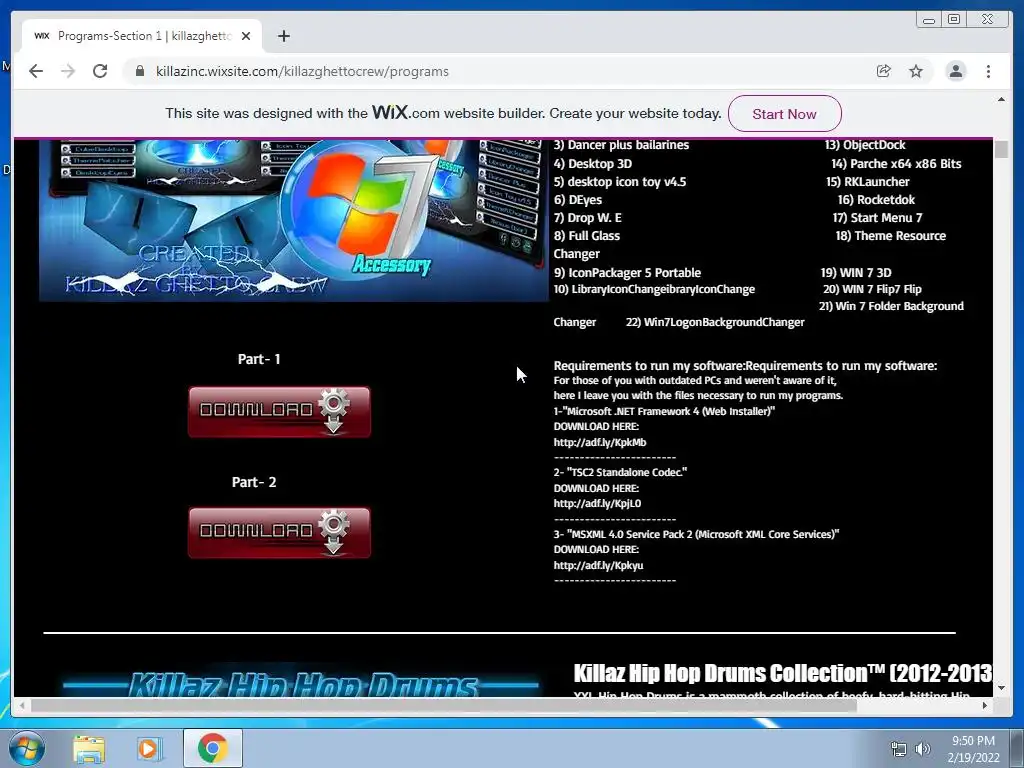Viewport: 1024px width, 768px height.
Task: Click the 'Killaz Hip Hop Drums Collection' heading
Action: pyautogui.click(x=782, y=673)
